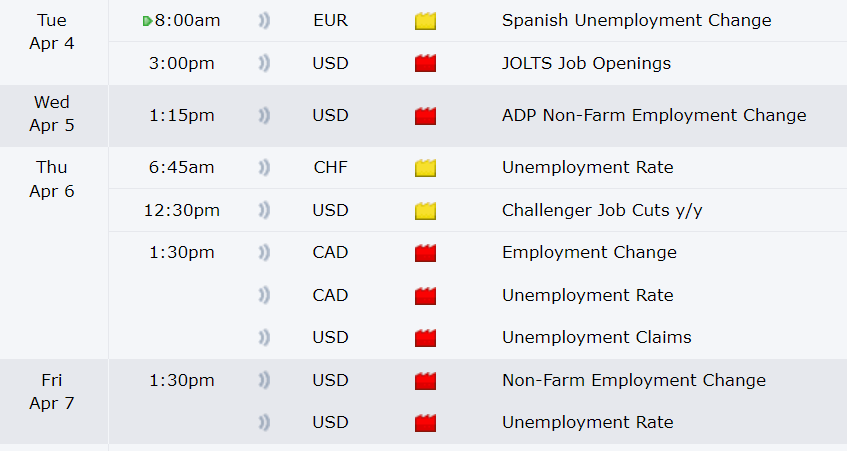Click red impact icon for CAD Employment Change
Image resolution: width=847 pixels, height=451 pixels.
pyautogui.click(x=426, y=253)
